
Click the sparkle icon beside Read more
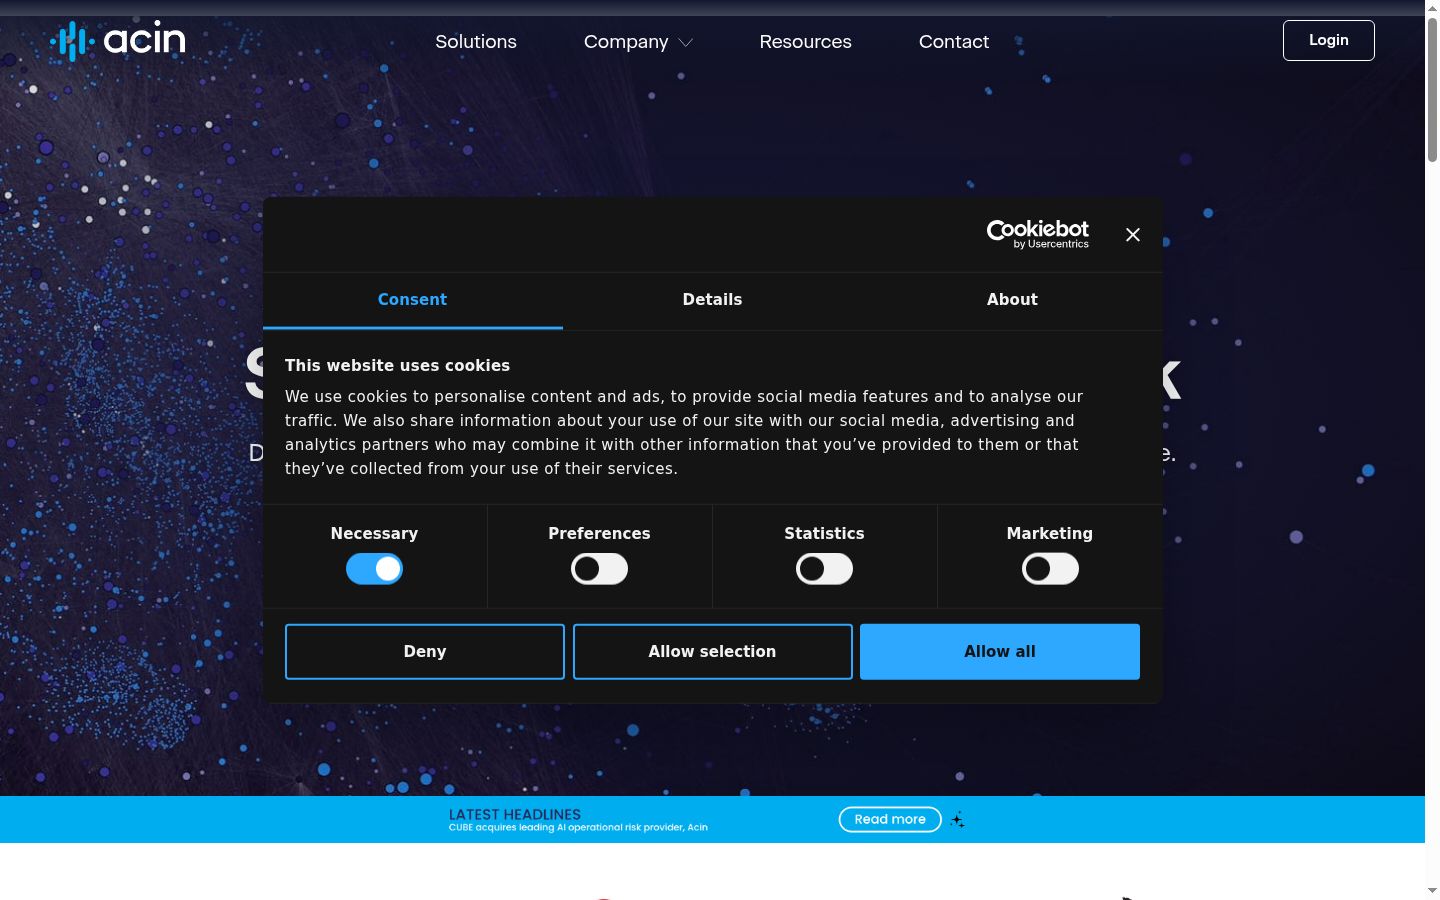[958, 820]
